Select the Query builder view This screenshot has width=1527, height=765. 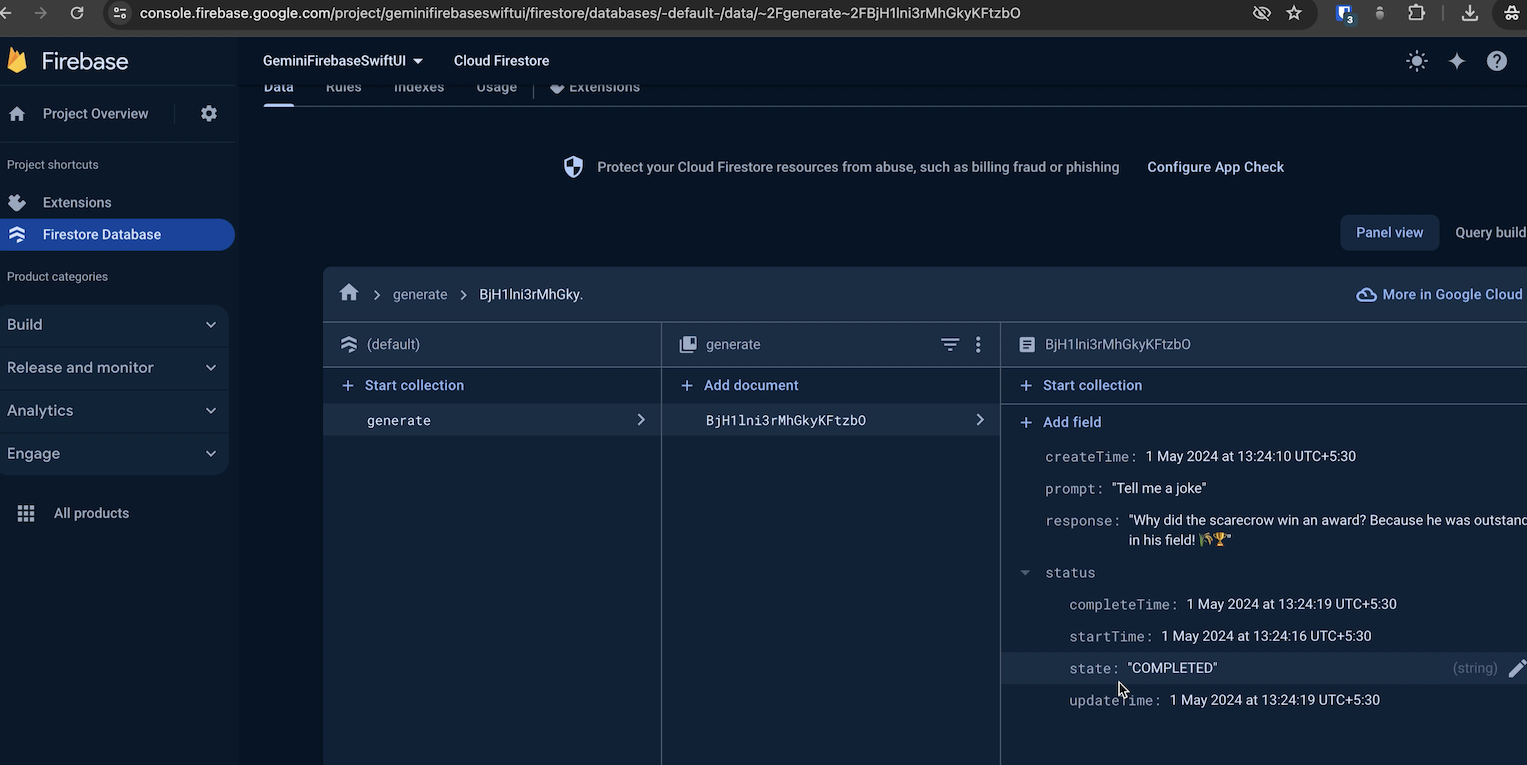tap(1489, 233)
